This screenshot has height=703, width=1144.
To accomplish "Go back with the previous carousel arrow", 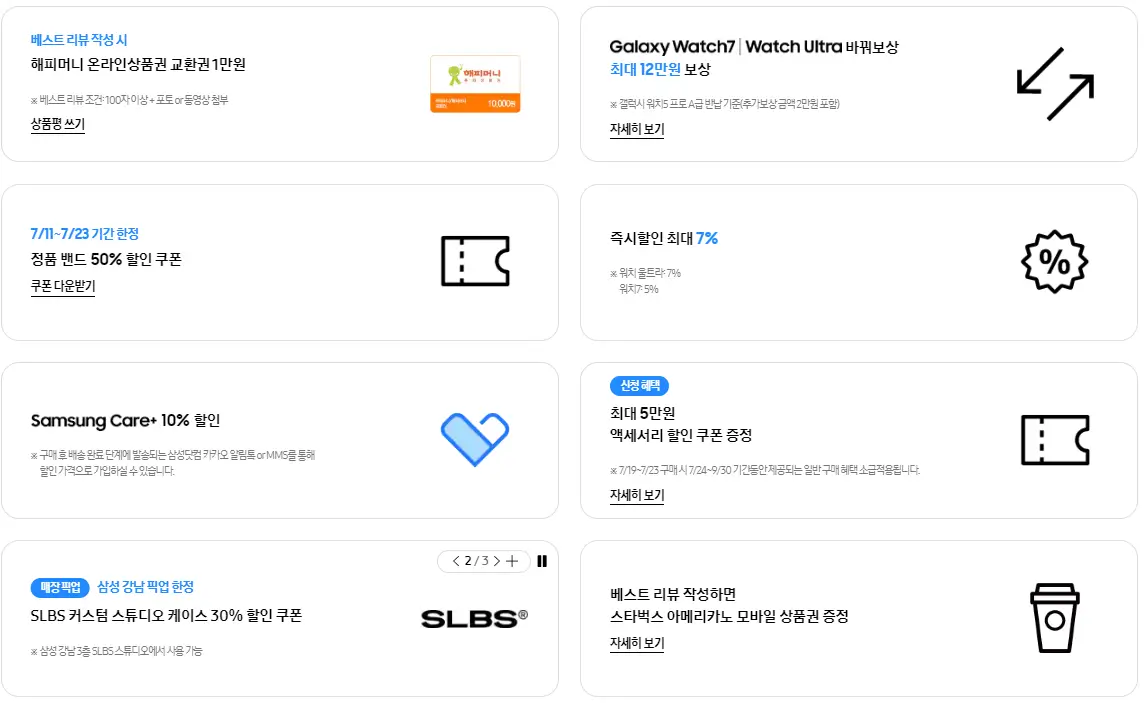I will pyautogui.click(x=456, y=561).
